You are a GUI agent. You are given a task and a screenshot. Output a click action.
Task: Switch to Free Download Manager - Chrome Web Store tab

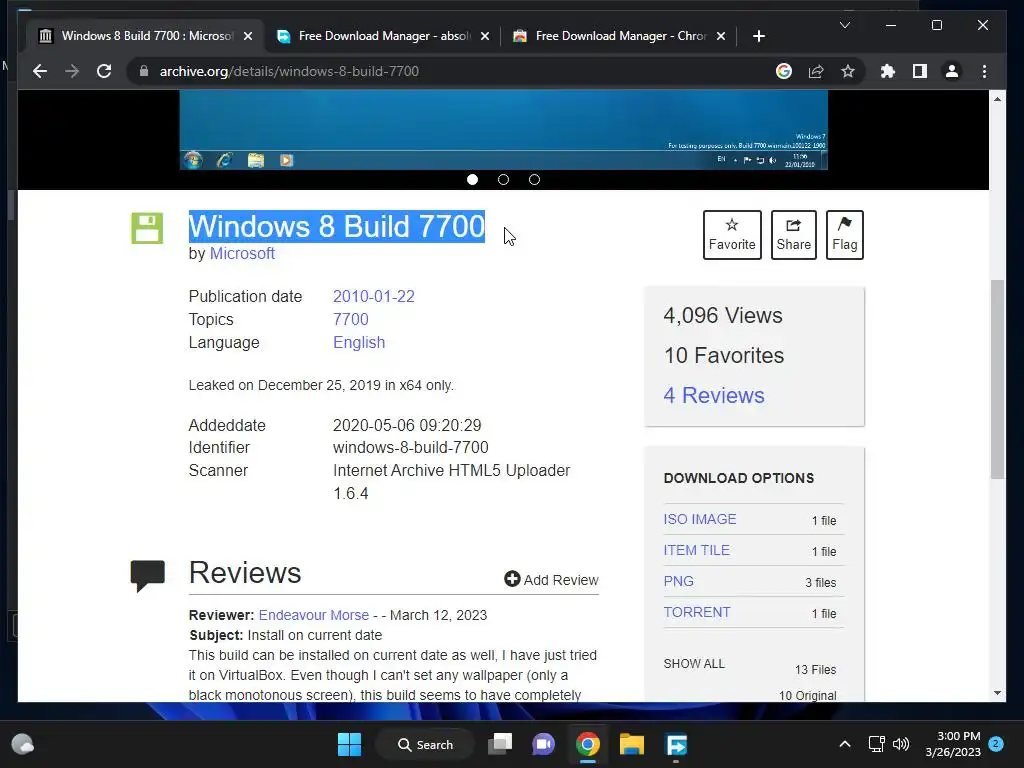point(618,36)
